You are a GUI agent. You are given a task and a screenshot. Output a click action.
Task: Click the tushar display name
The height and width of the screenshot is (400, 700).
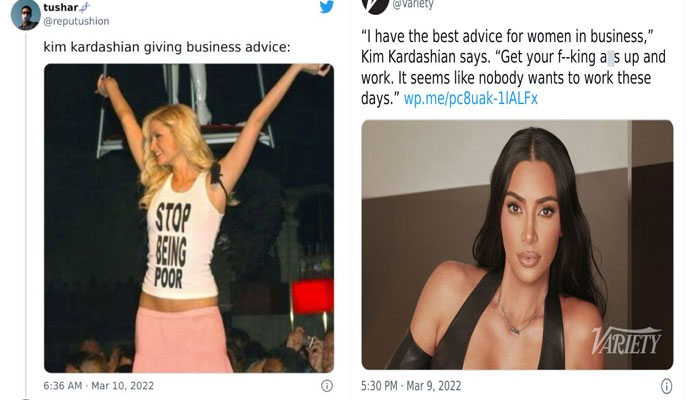click(x=64, y=7)
